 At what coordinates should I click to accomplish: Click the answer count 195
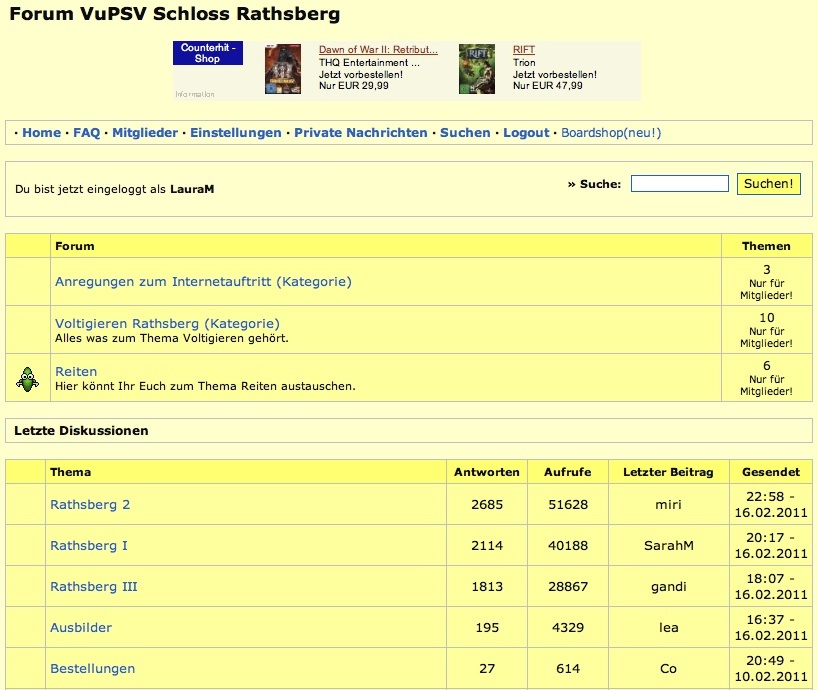[487, 627]
